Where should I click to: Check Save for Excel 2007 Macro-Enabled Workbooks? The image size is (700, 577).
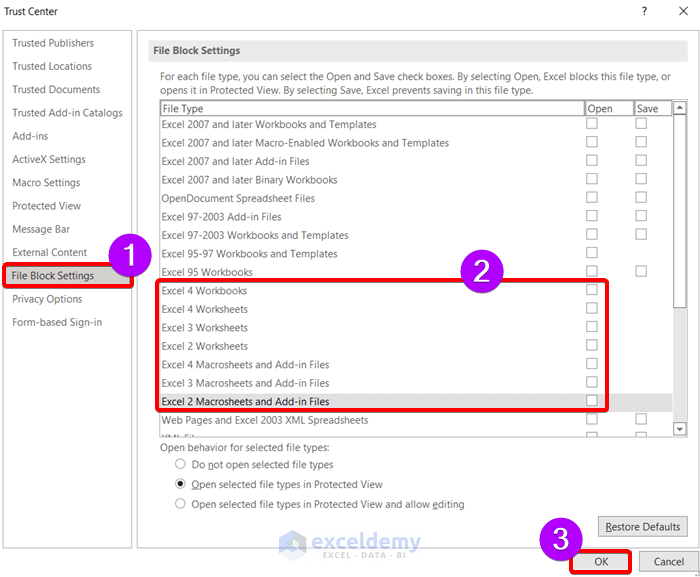click(x=641, y=142)
